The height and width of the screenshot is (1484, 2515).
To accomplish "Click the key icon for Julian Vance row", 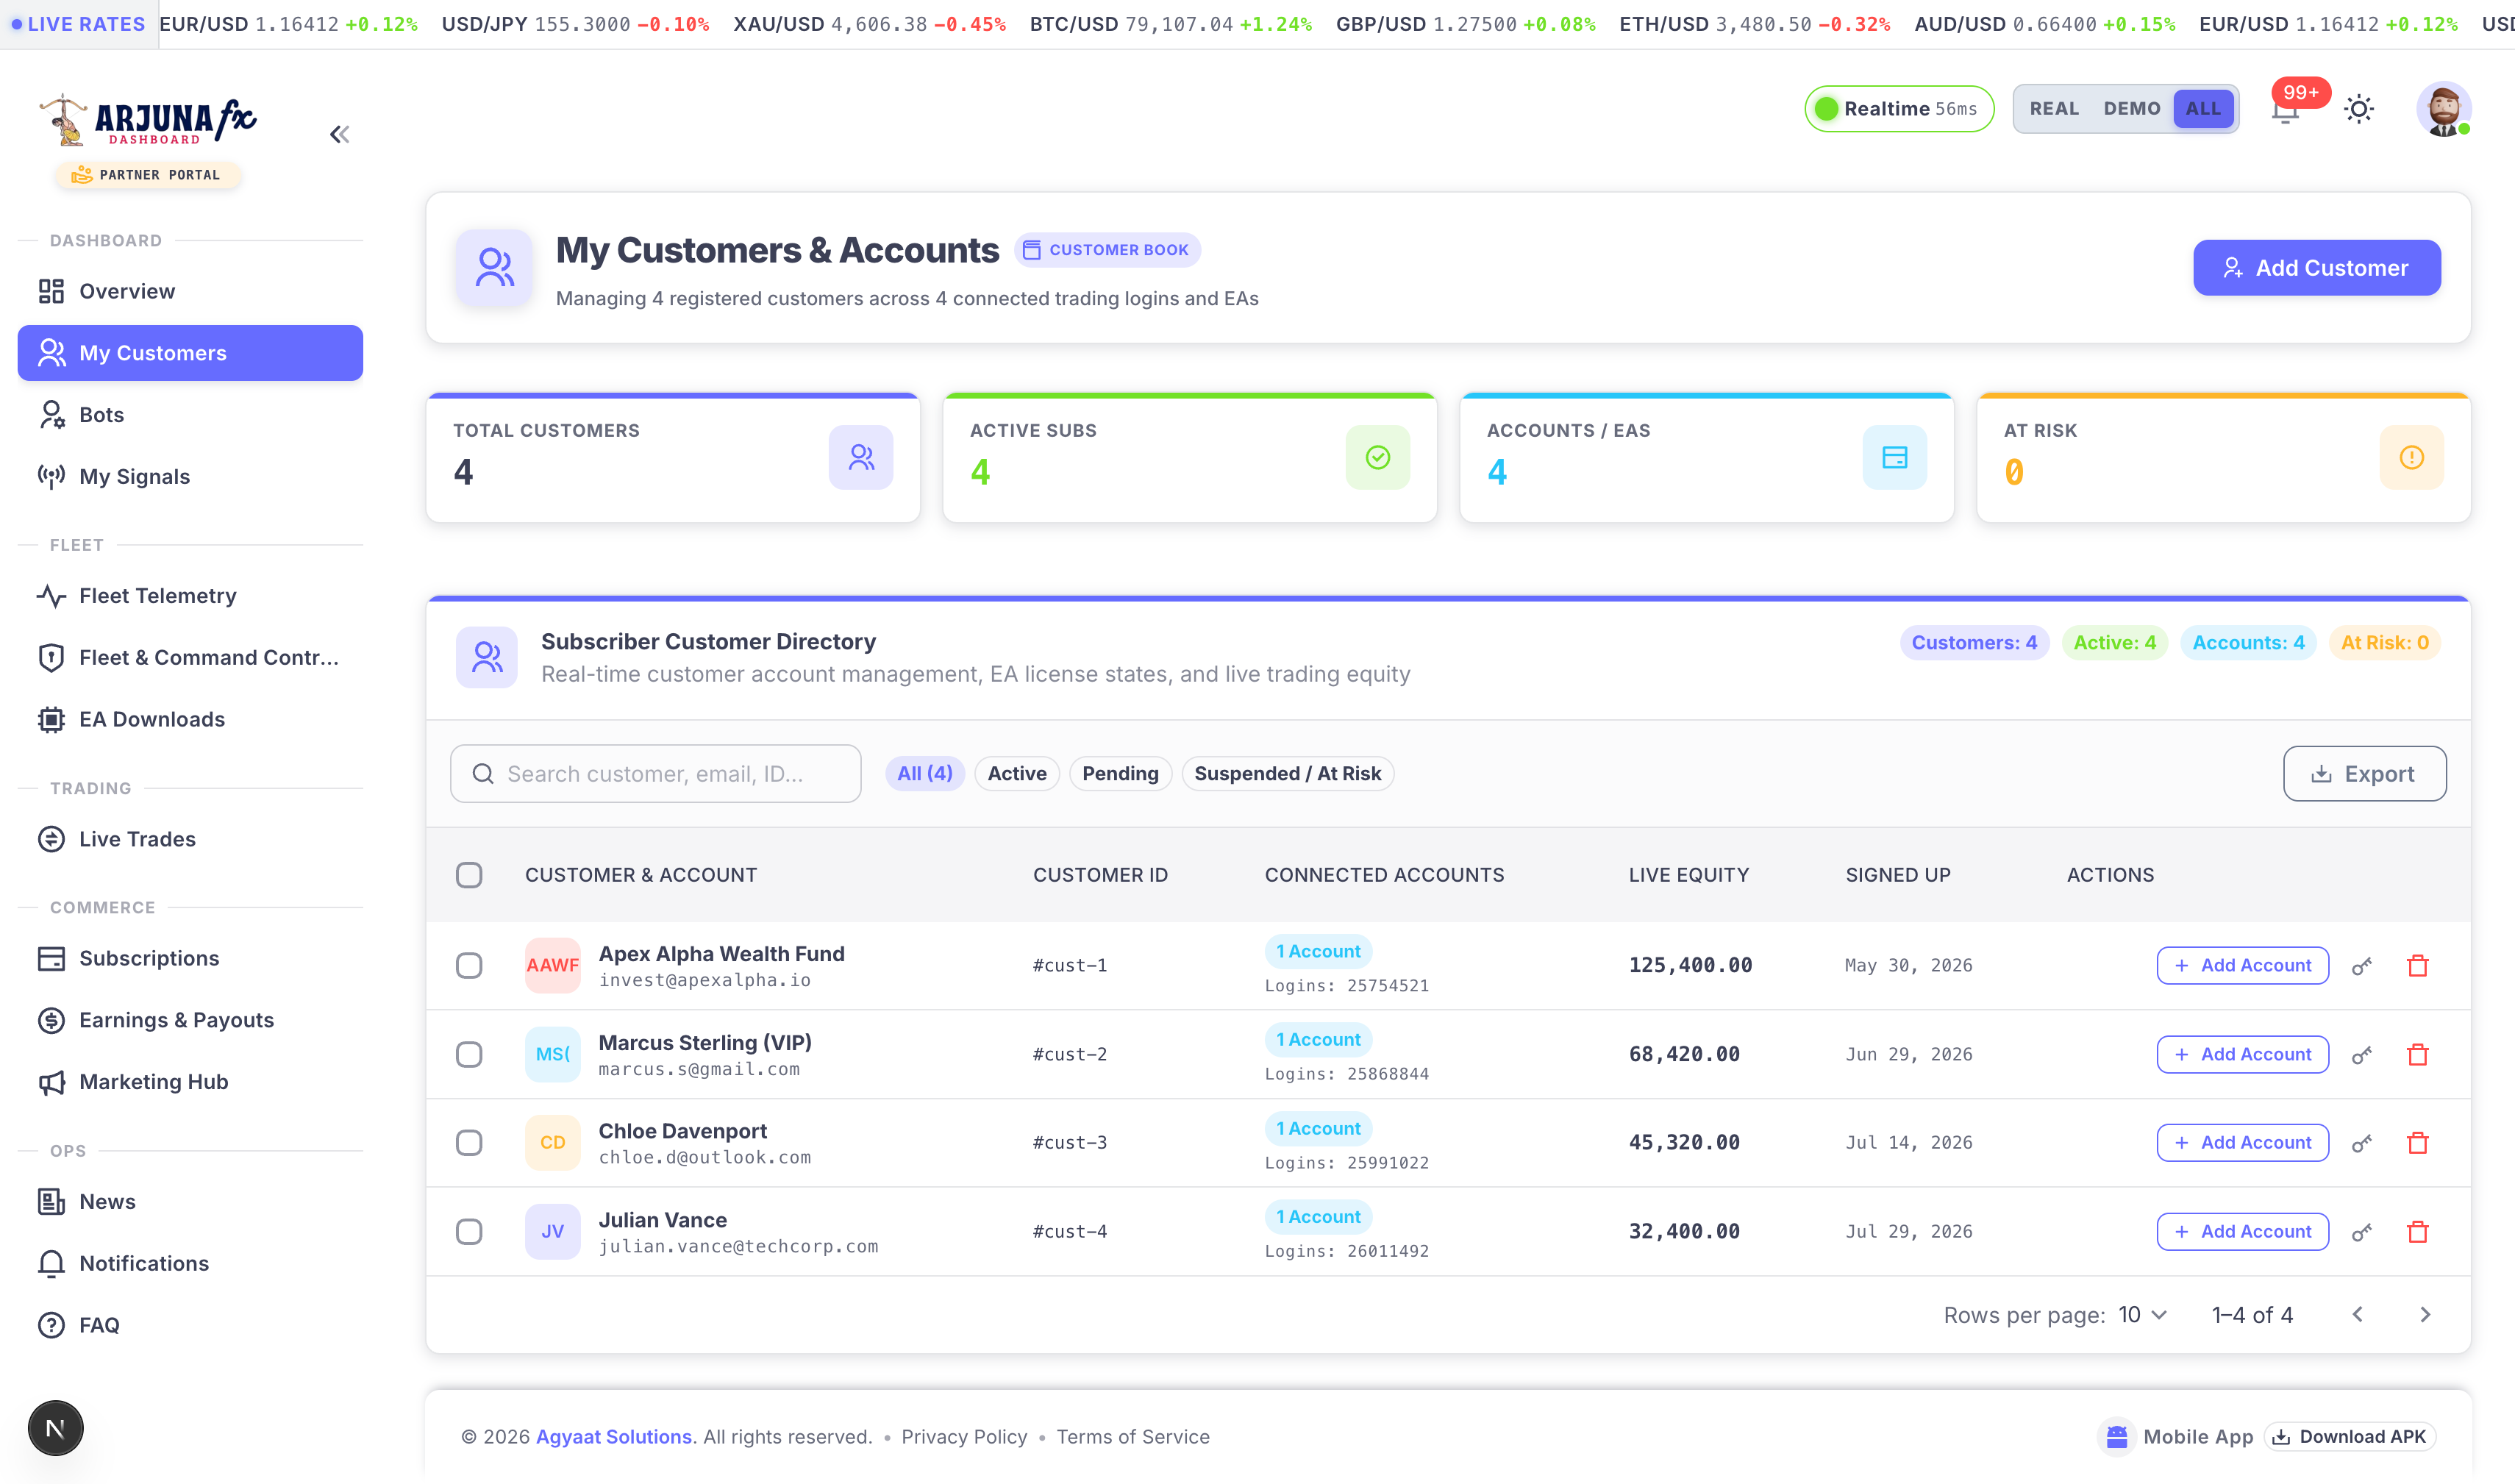I will coord(2361,1232).
